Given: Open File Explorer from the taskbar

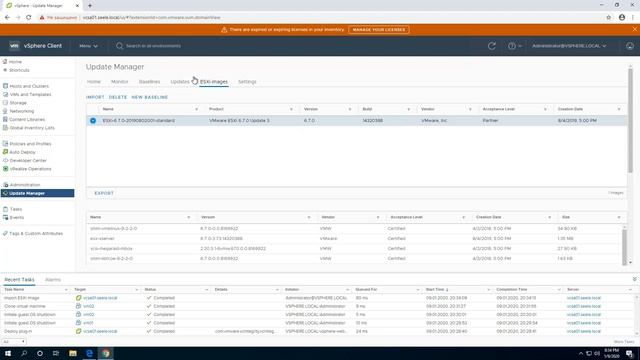Looking at the screenshot, I should point(73,353).
